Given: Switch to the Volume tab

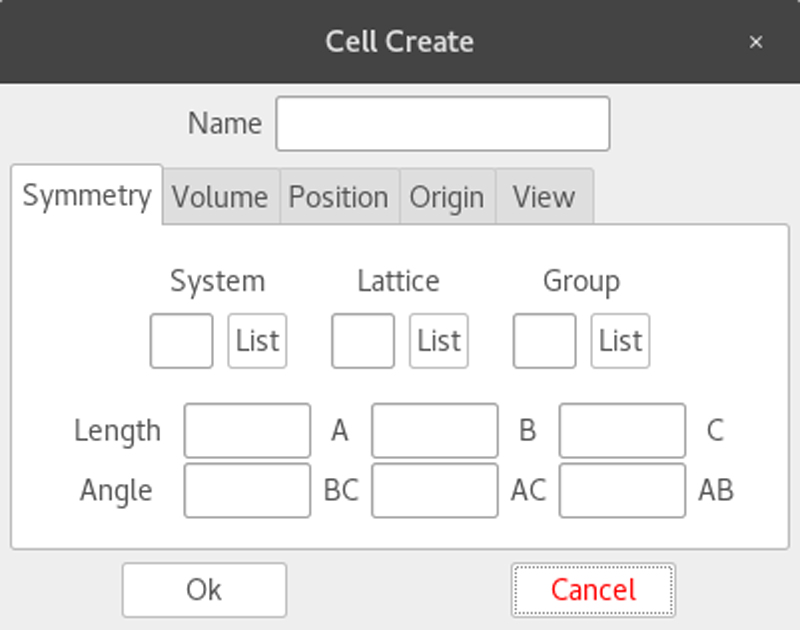Looking at the screenshot, I should tap(220, 196).
